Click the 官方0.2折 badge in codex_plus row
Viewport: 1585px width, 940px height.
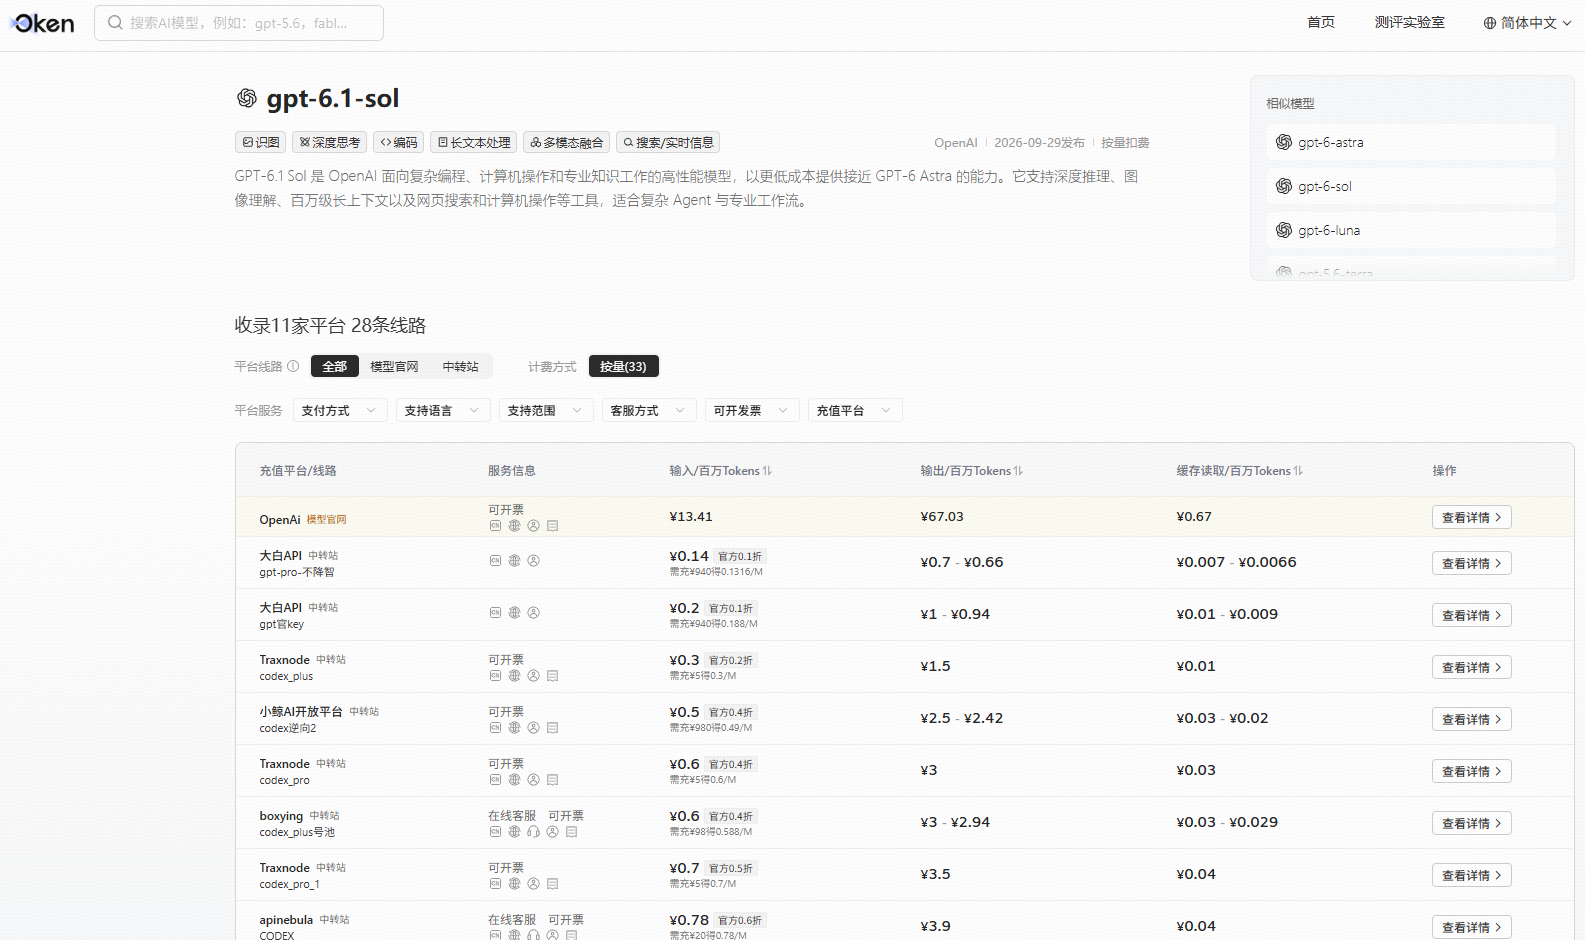tap(731, 660)
